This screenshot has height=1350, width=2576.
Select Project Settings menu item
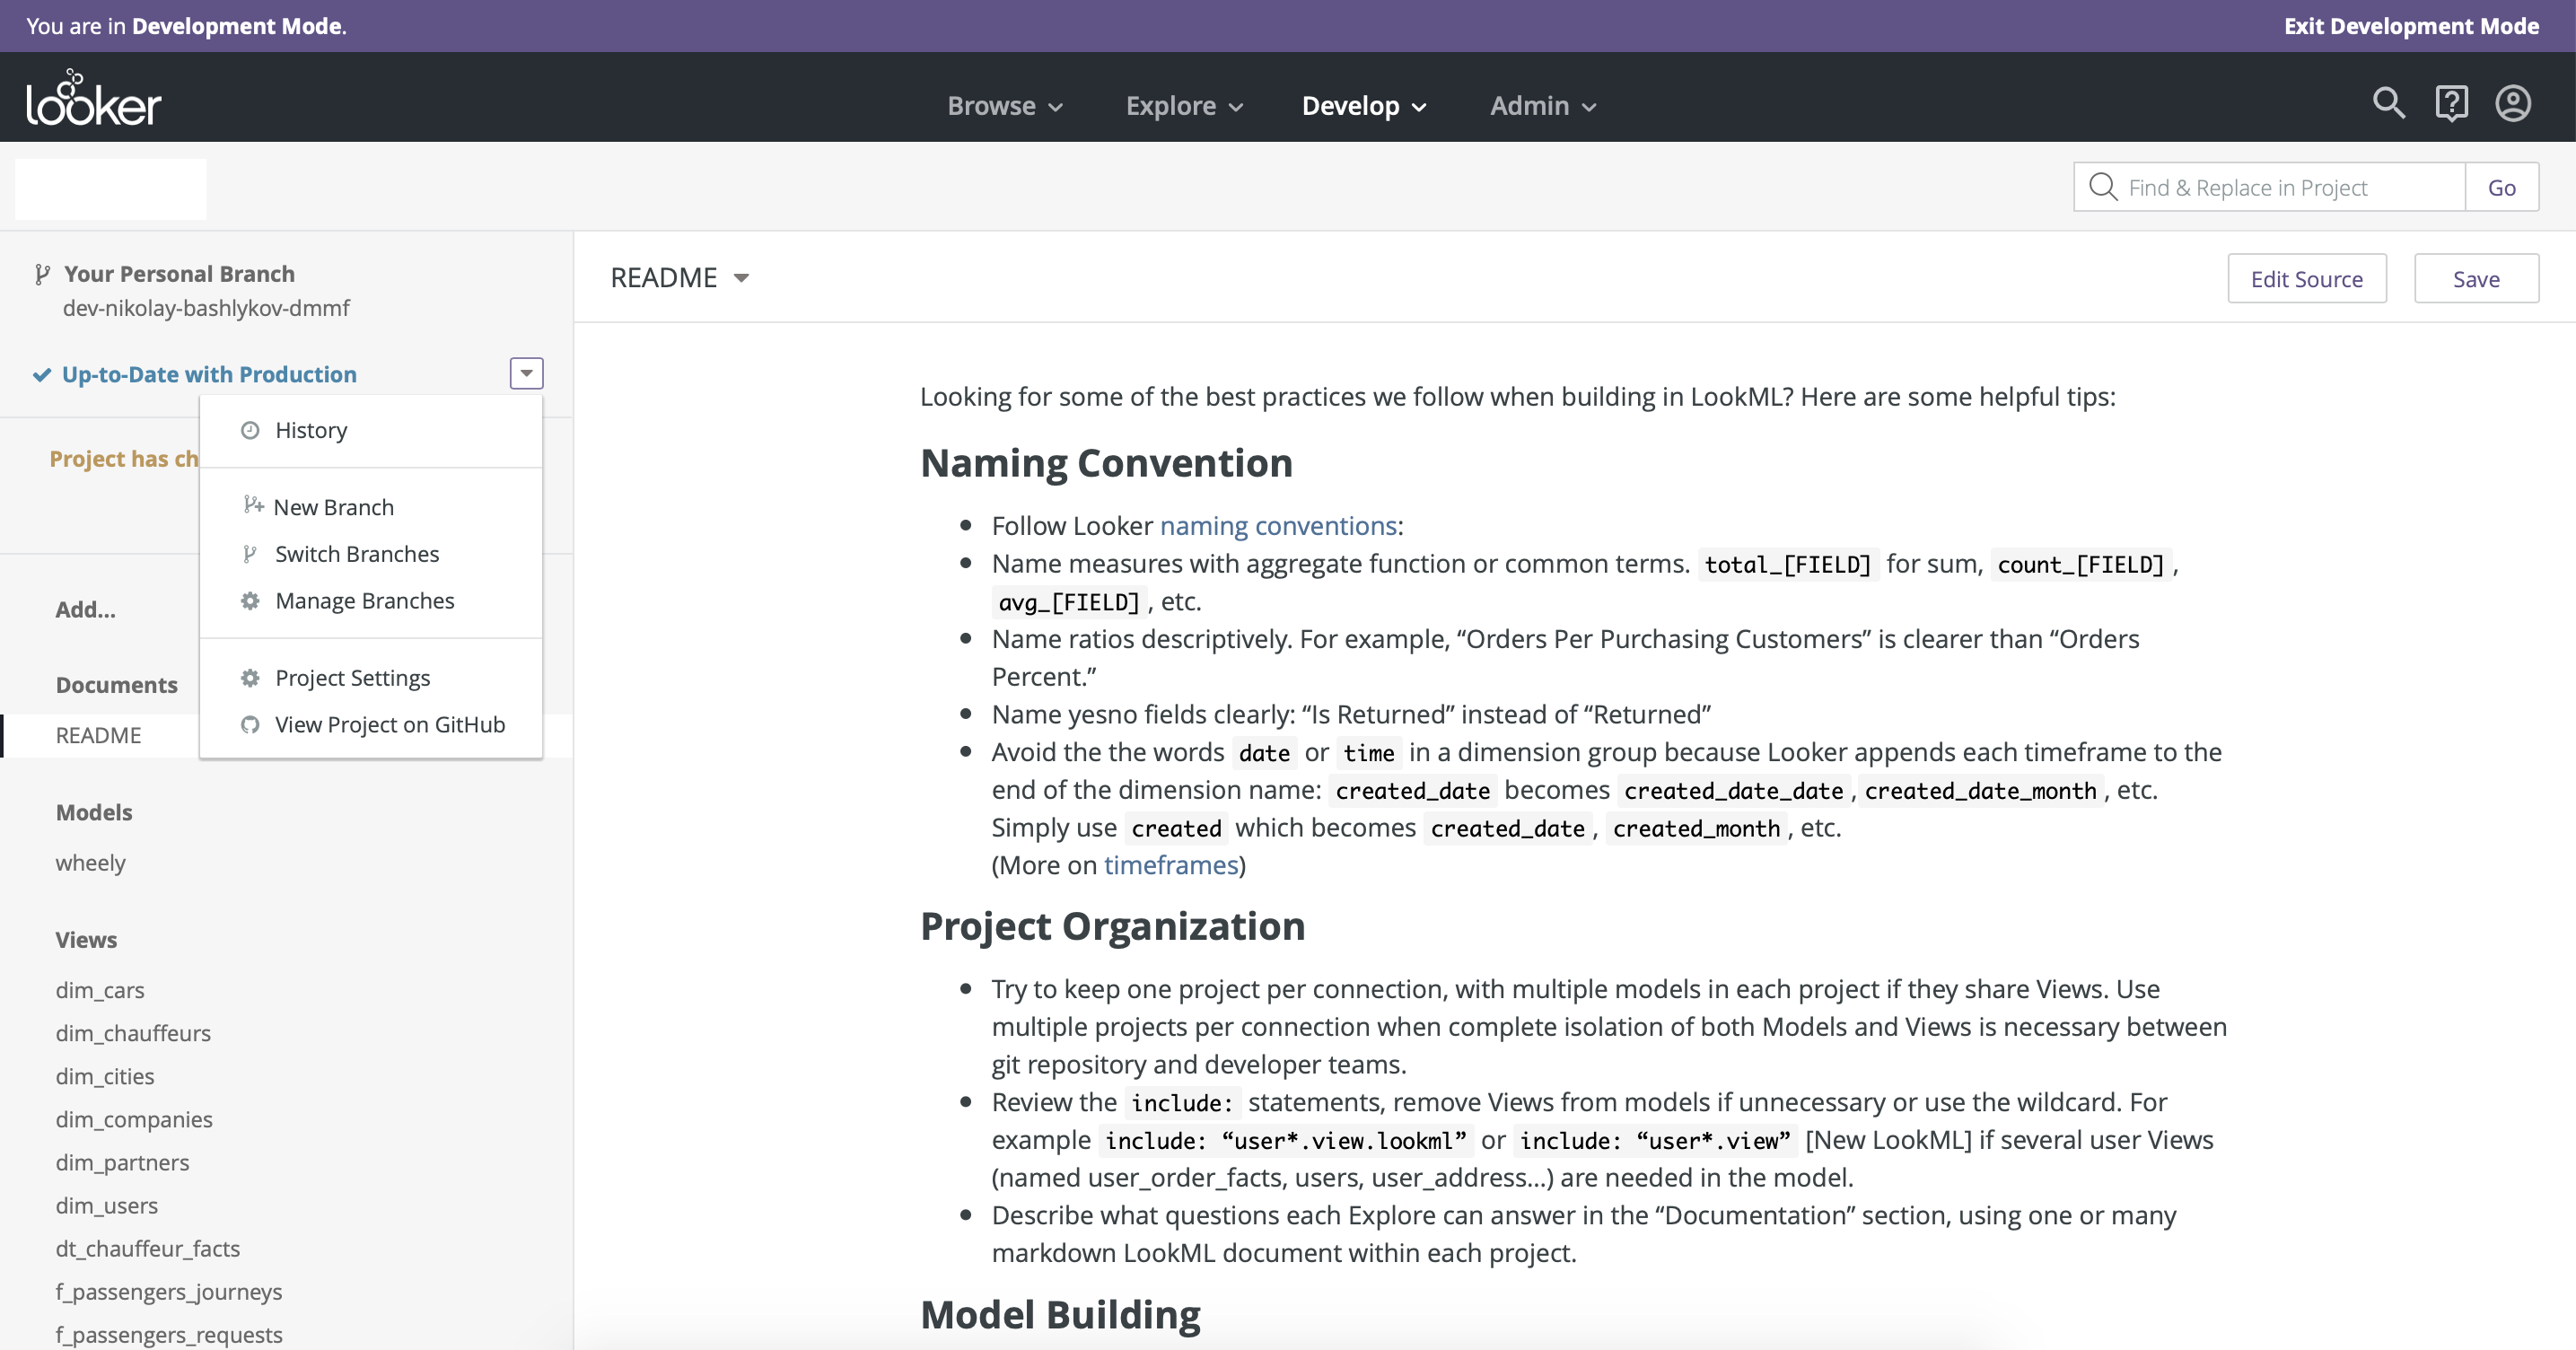[x=352, y=678]
